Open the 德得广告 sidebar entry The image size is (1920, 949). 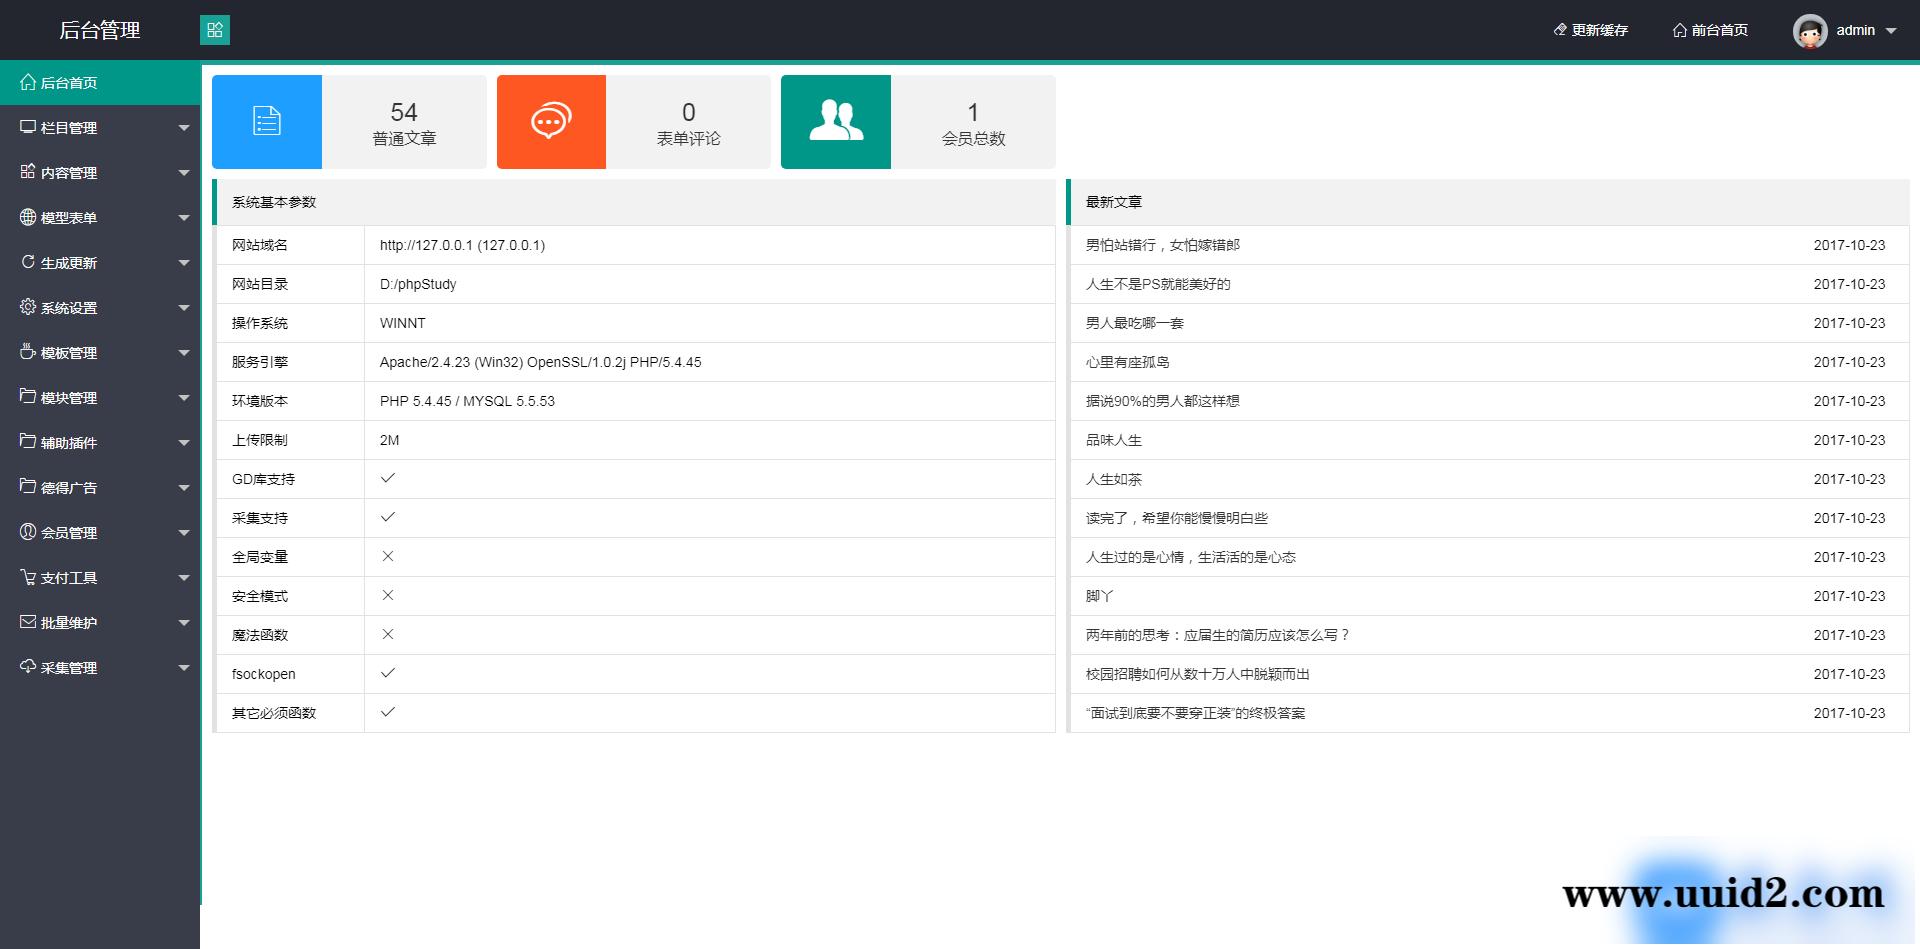click(x=70, y=487)
